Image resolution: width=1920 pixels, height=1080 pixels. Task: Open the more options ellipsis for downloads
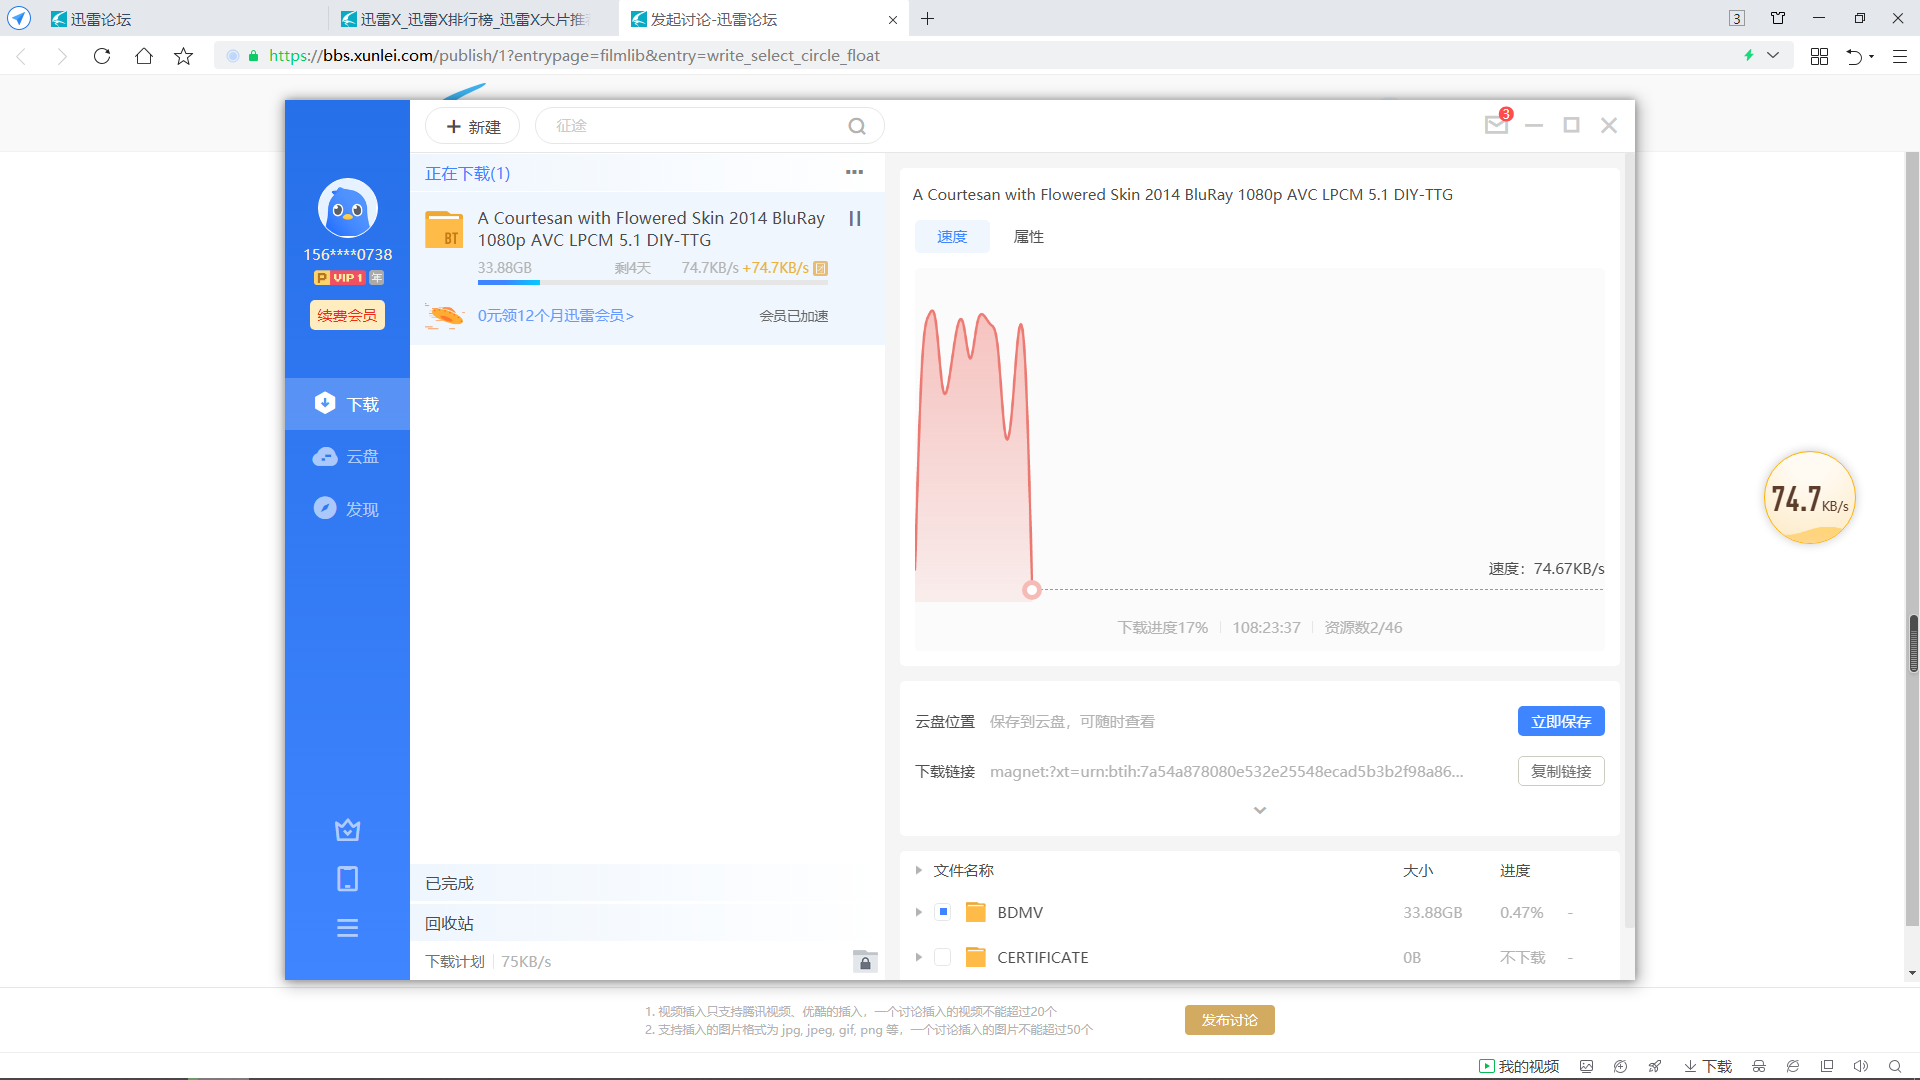tap(854, 172)
